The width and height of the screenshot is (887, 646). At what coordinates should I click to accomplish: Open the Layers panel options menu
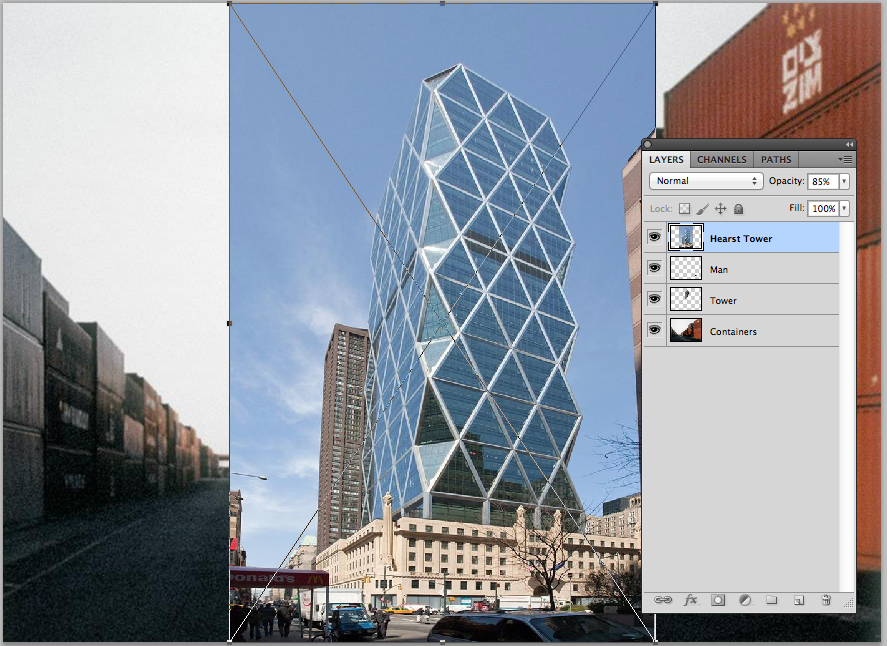[845, 160]
